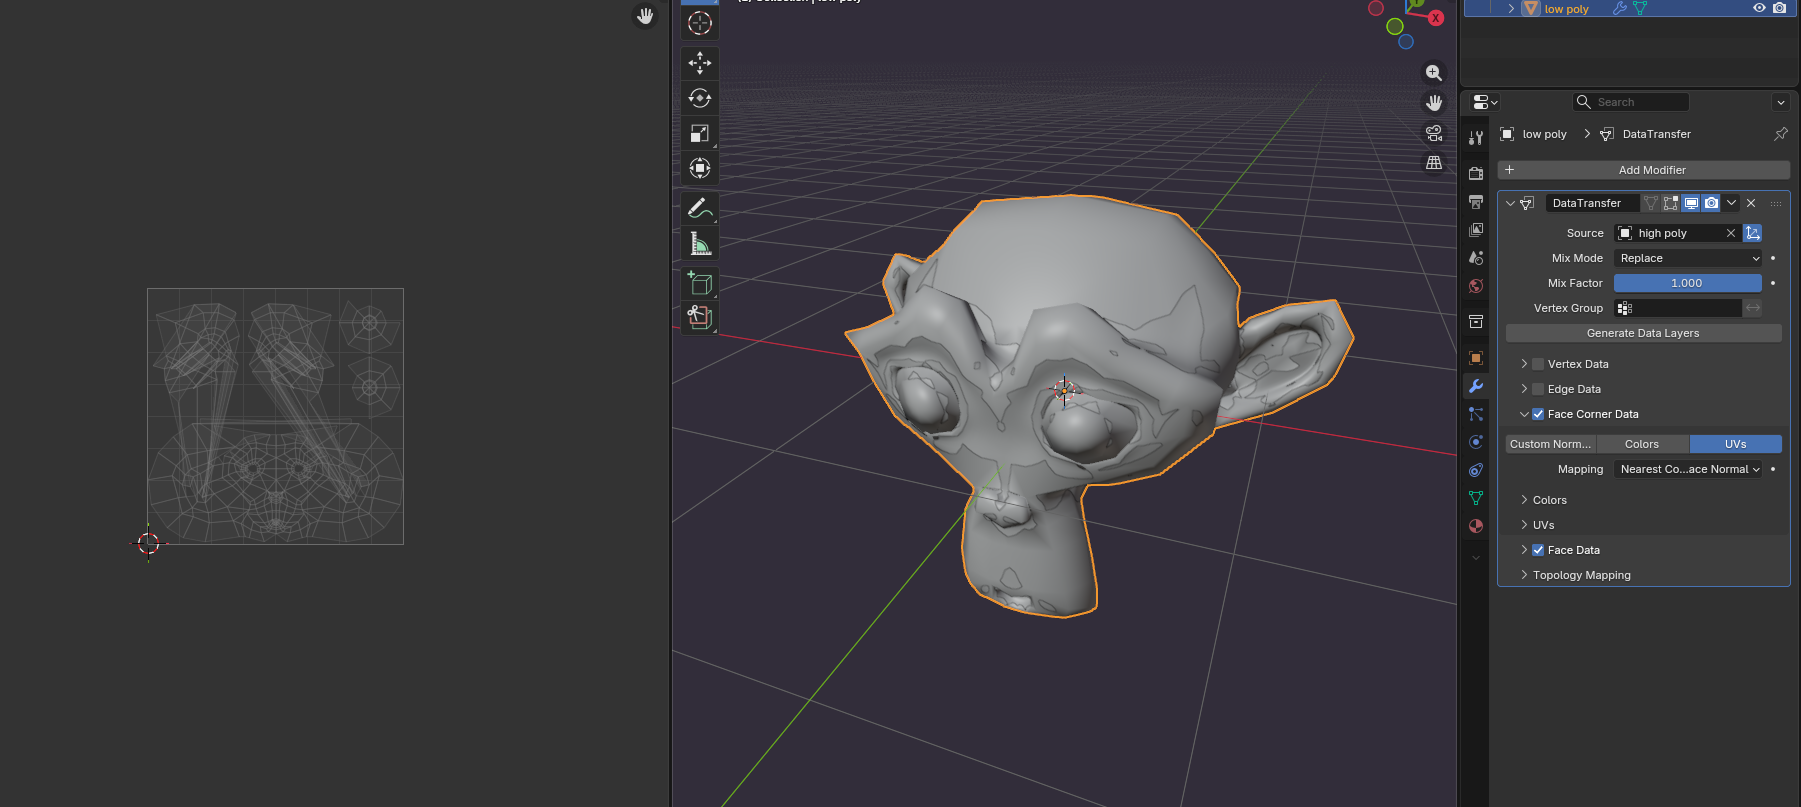This screenshot has height=807, width=1801.
Task: Adjust the Mix Factor slider
Action: tap(1688, 283)
